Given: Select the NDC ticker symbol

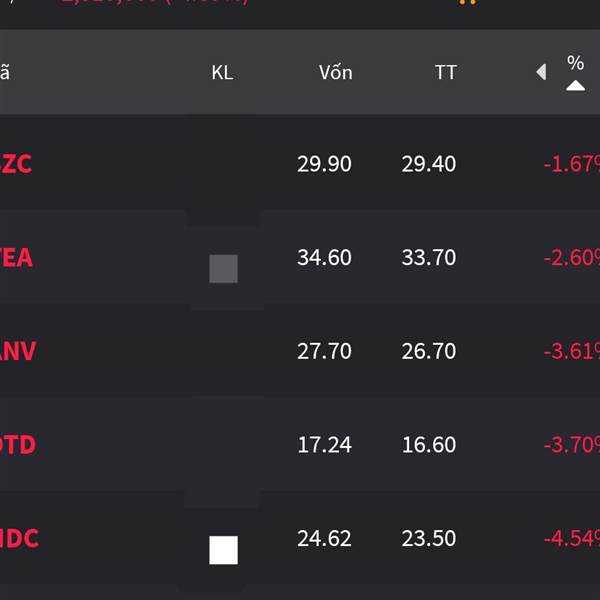Looking at the screenshot, I should pos(19,539).
